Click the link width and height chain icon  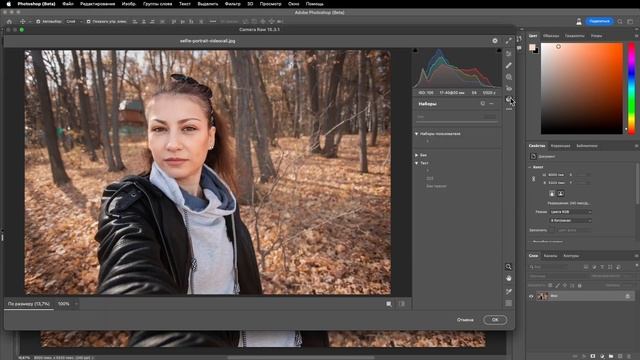(x=533, y=179)
